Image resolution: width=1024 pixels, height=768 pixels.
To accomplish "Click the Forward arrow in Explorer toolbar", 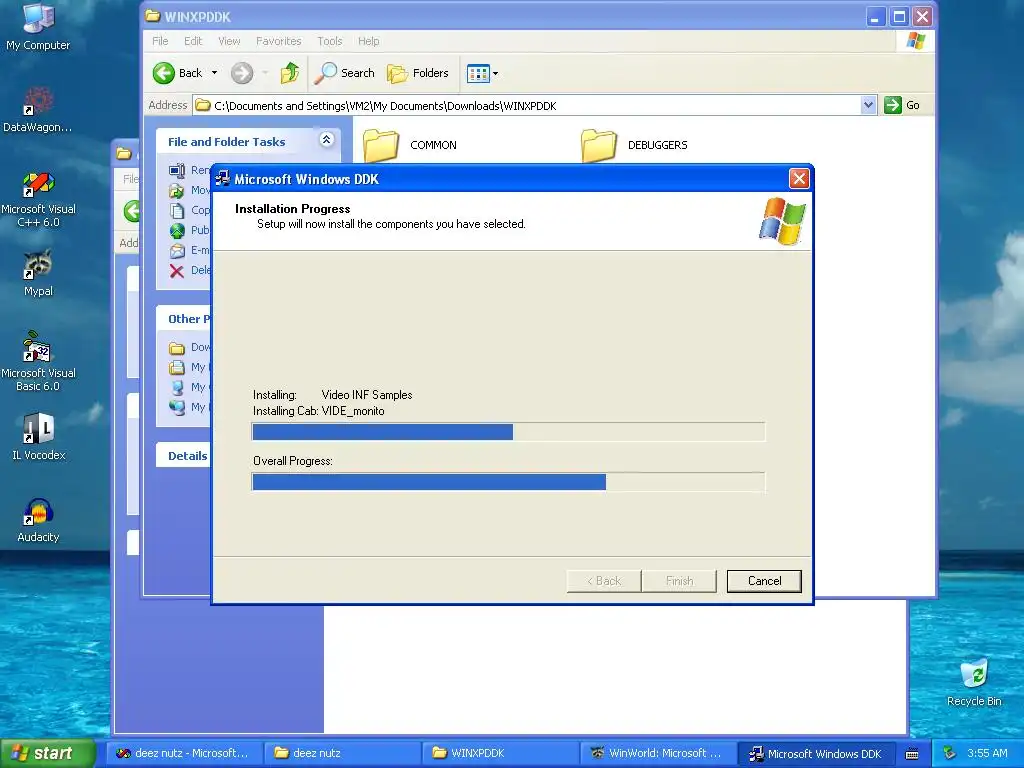I will click(x=242, y=73).
